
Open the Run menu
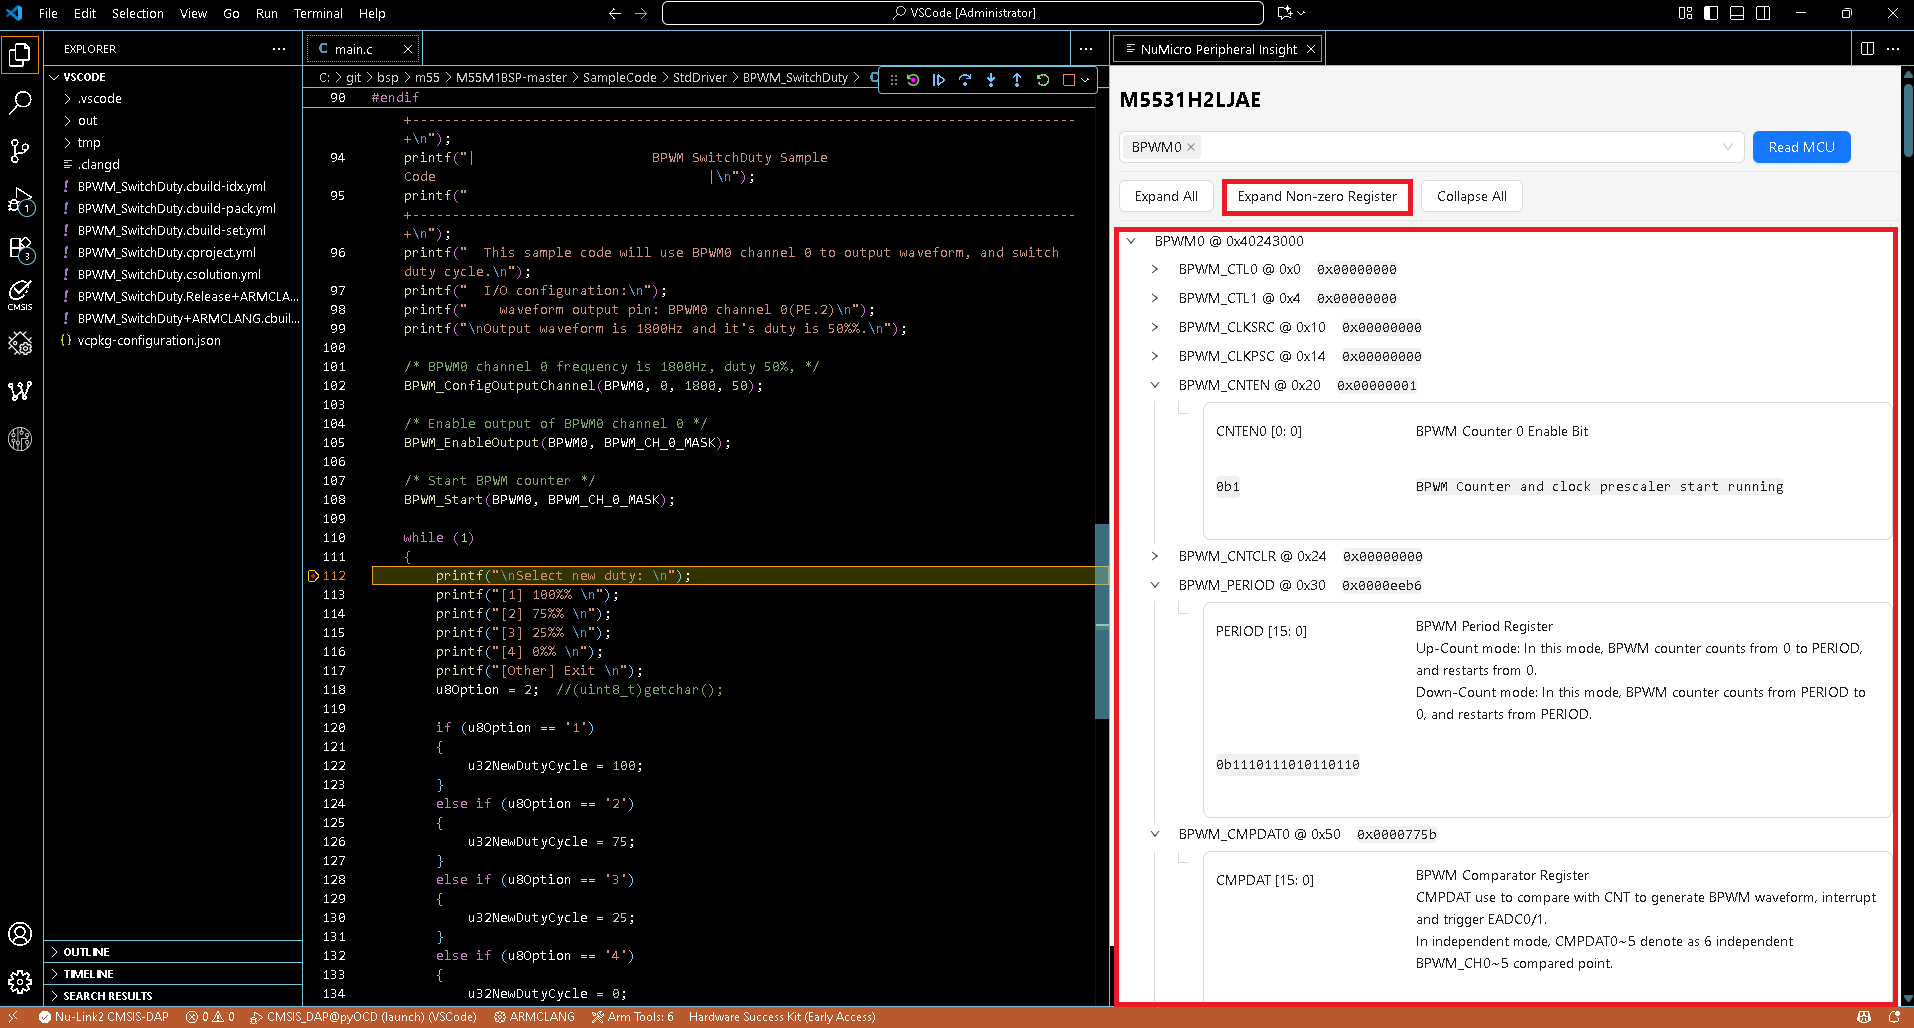(x=267, y=13)
